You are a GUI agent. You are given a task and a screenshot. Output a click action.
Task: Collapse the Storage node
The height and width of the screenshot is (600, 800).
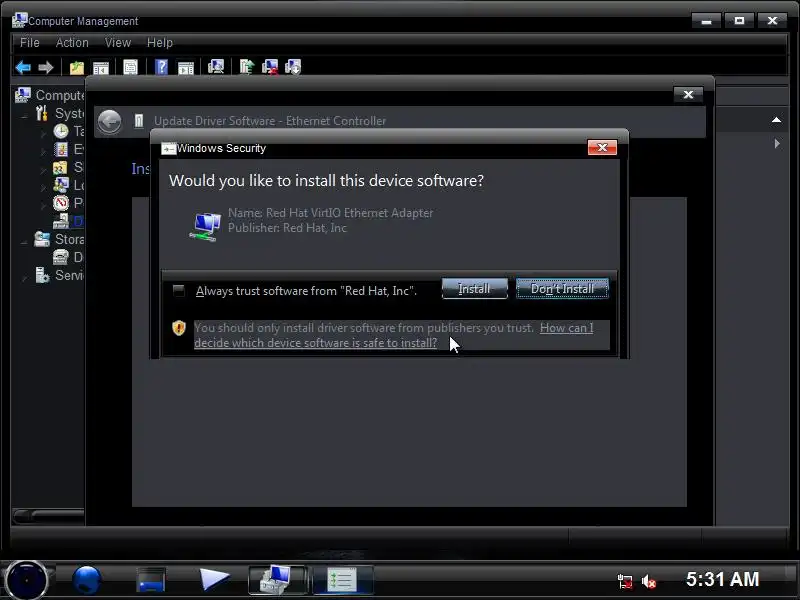coord(24,242)
